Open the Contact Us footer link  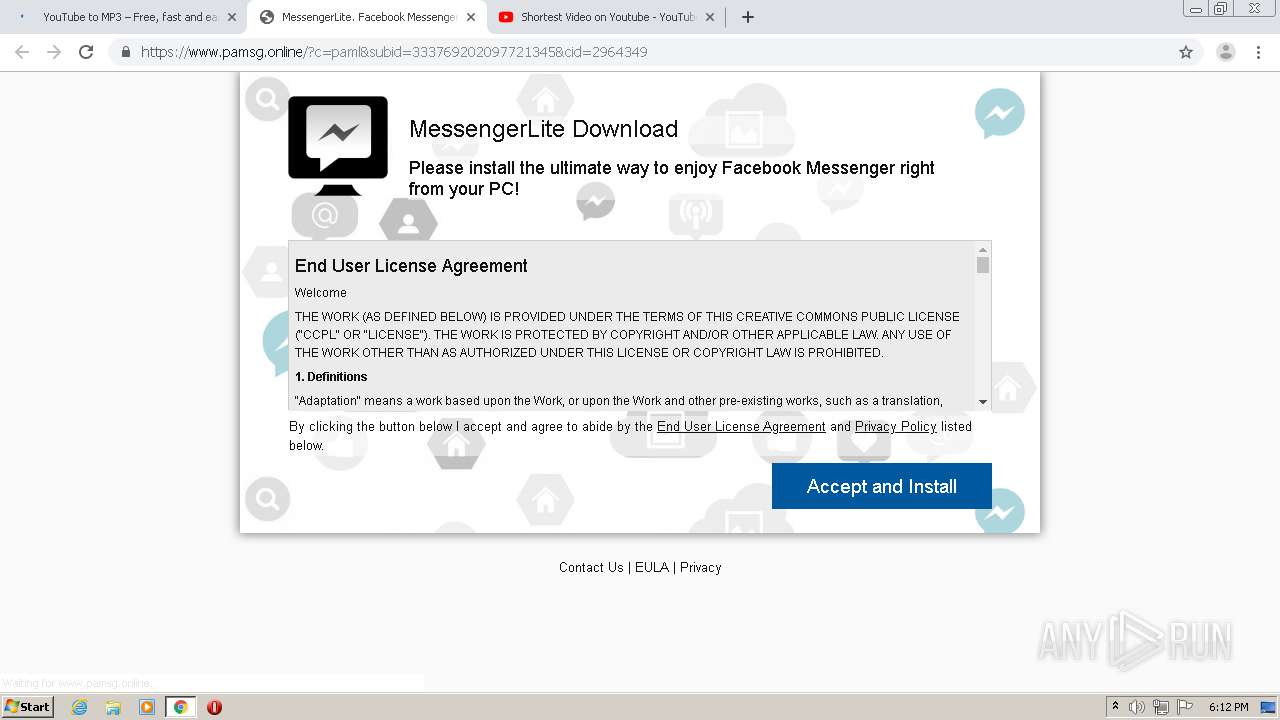[591, 567]
